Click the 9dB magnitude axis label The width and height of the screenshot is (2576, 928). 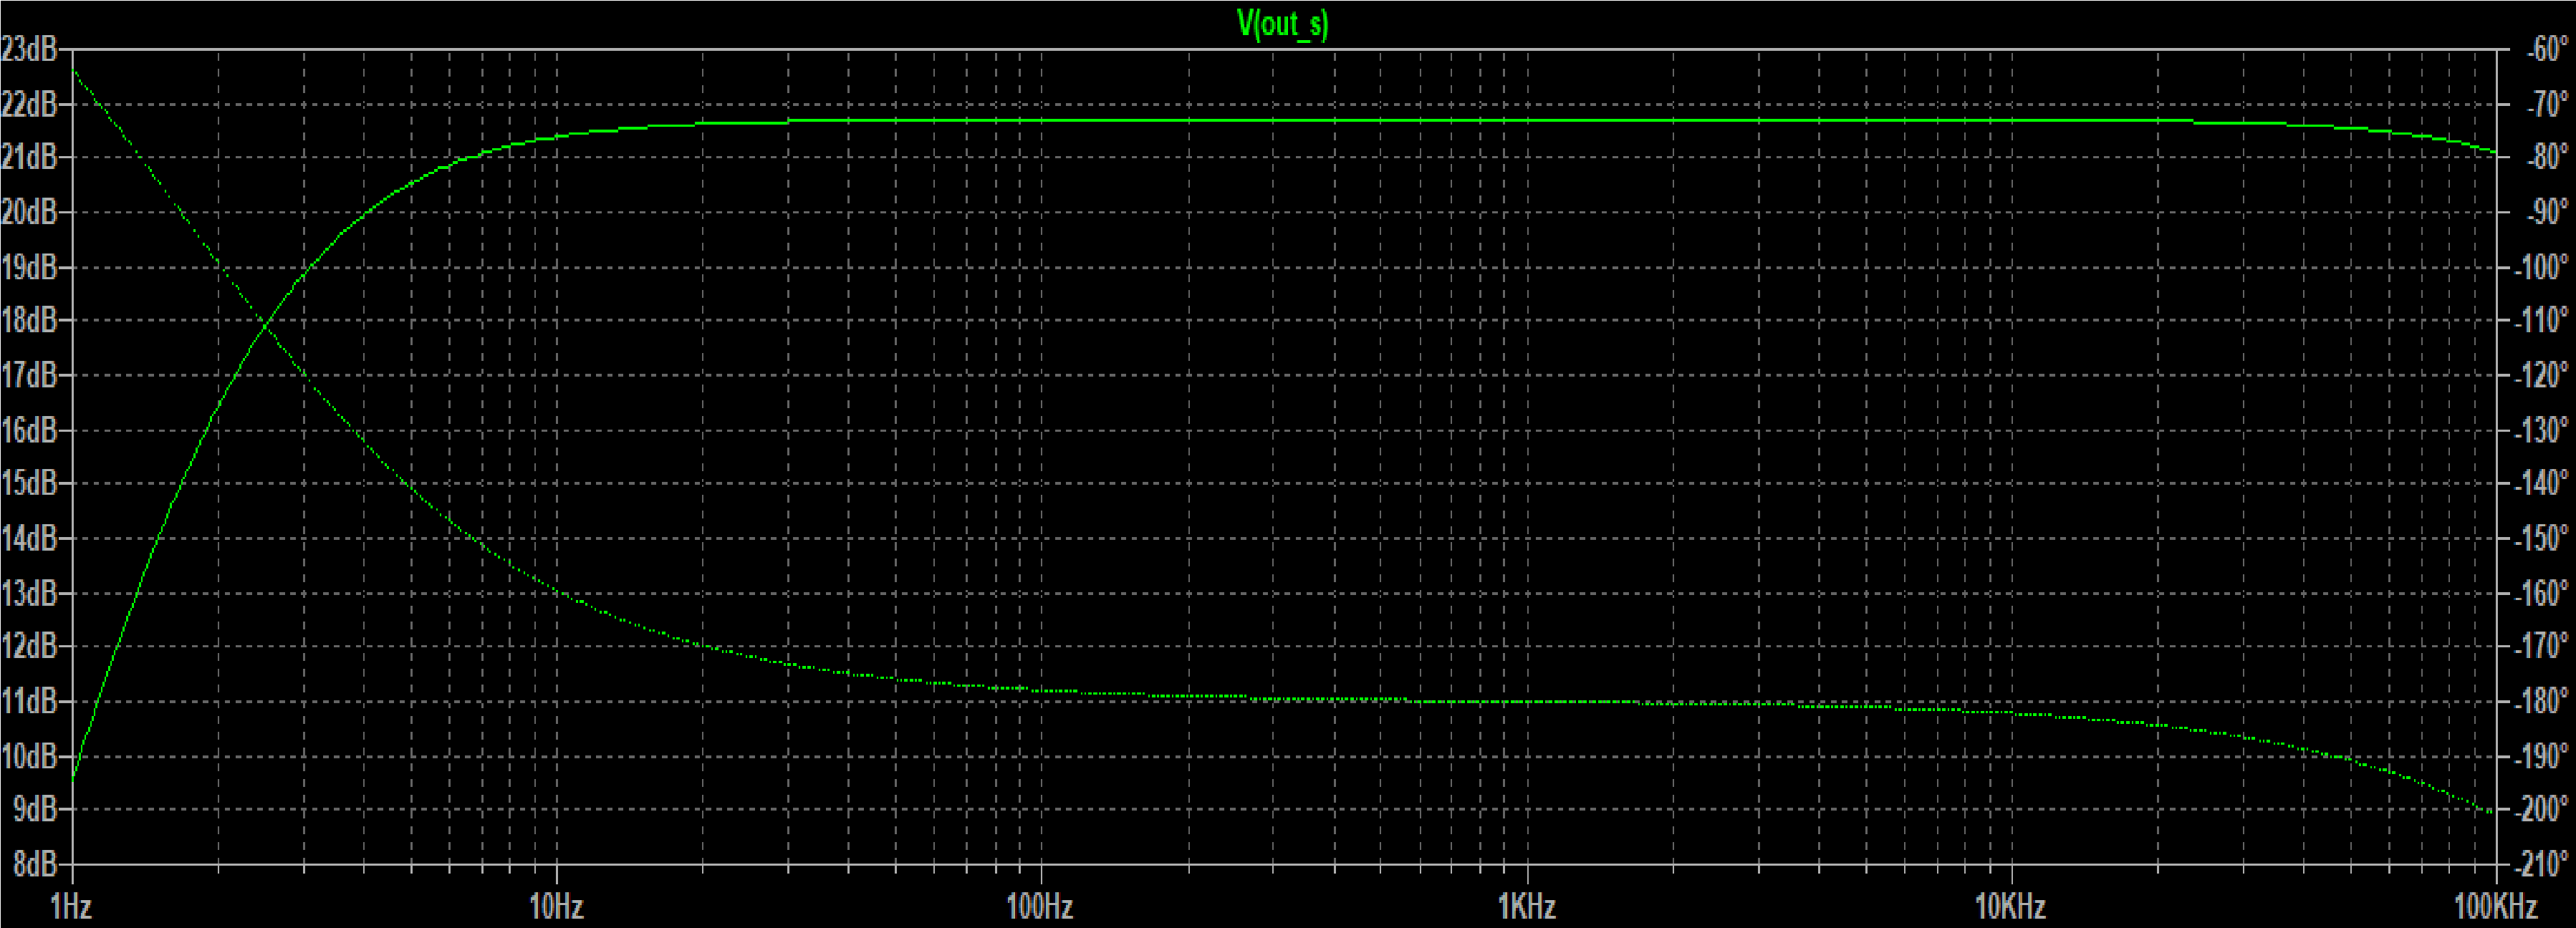pyautogui.click(x=34, y=809)
